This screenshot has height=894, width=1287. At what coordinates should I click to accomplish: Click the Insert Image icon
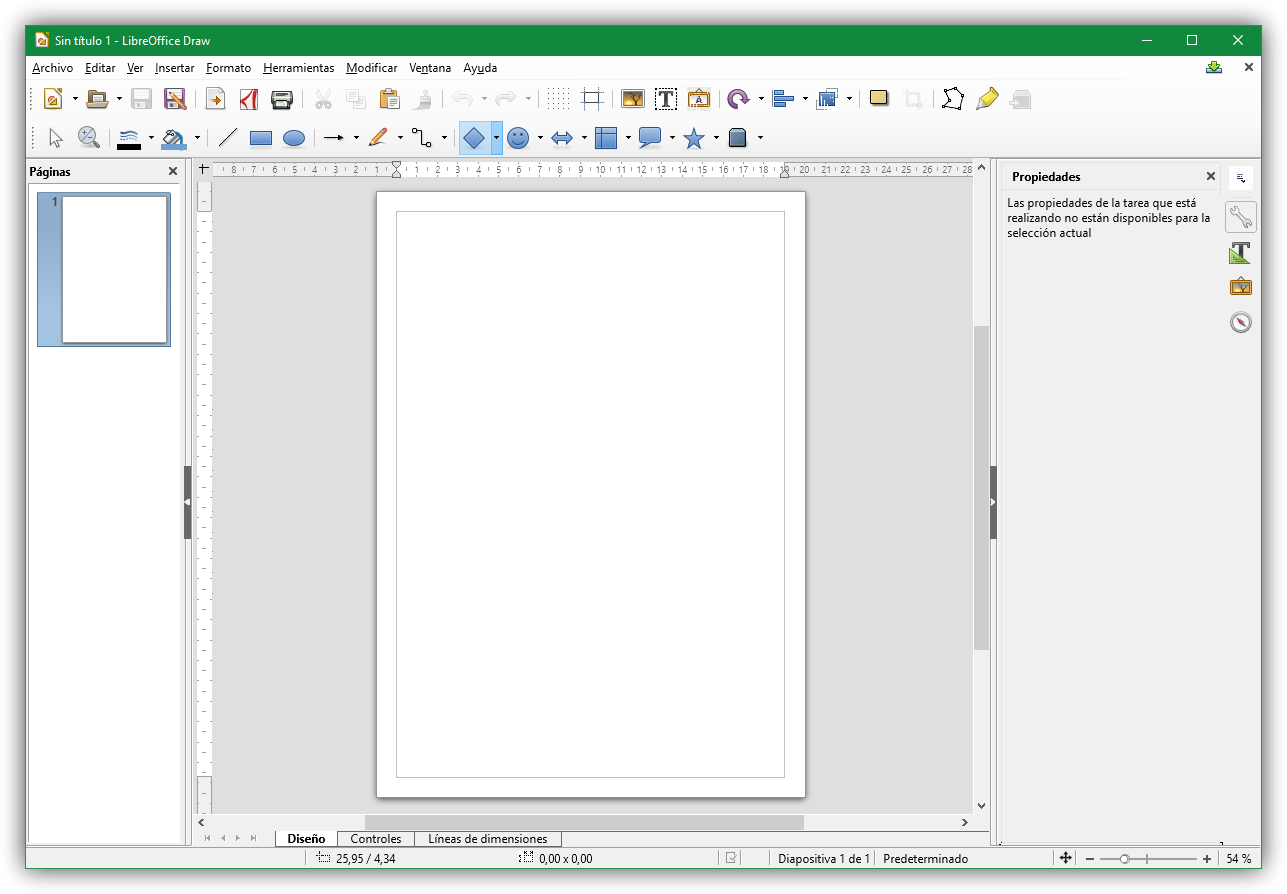pyautogui.click(x=633, y=99)
